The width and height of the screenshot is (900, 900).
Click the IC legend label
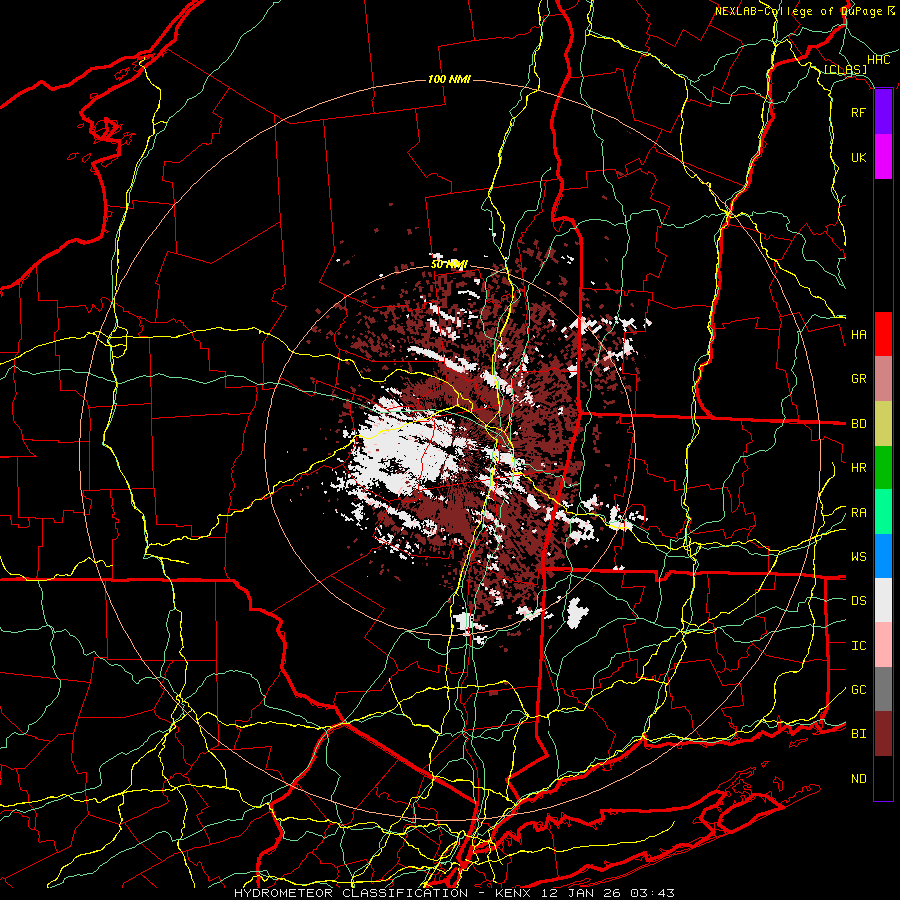coord(858,646)
